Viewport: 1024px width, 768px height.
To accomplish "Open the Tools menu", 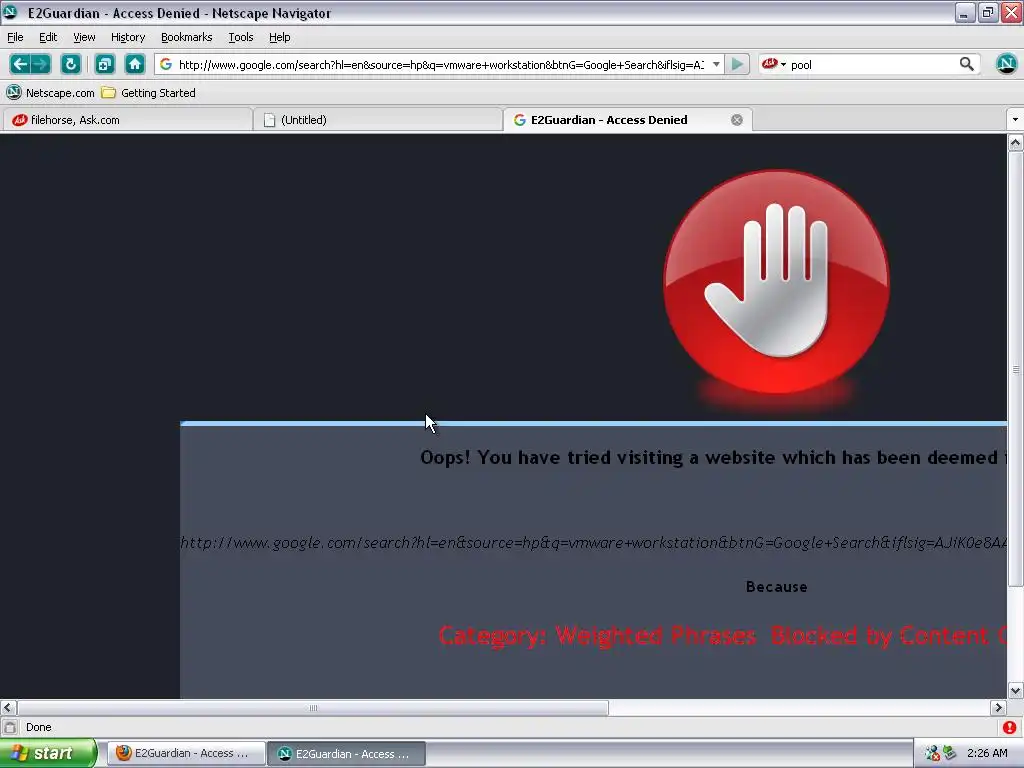I will pos(241,37).
